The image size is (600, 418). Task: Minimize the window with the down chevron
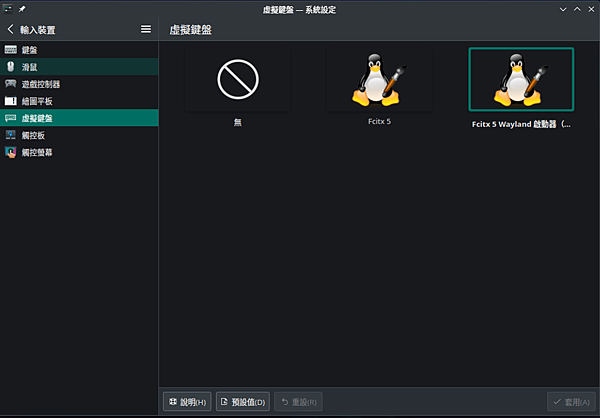click(x=563, y=9)
